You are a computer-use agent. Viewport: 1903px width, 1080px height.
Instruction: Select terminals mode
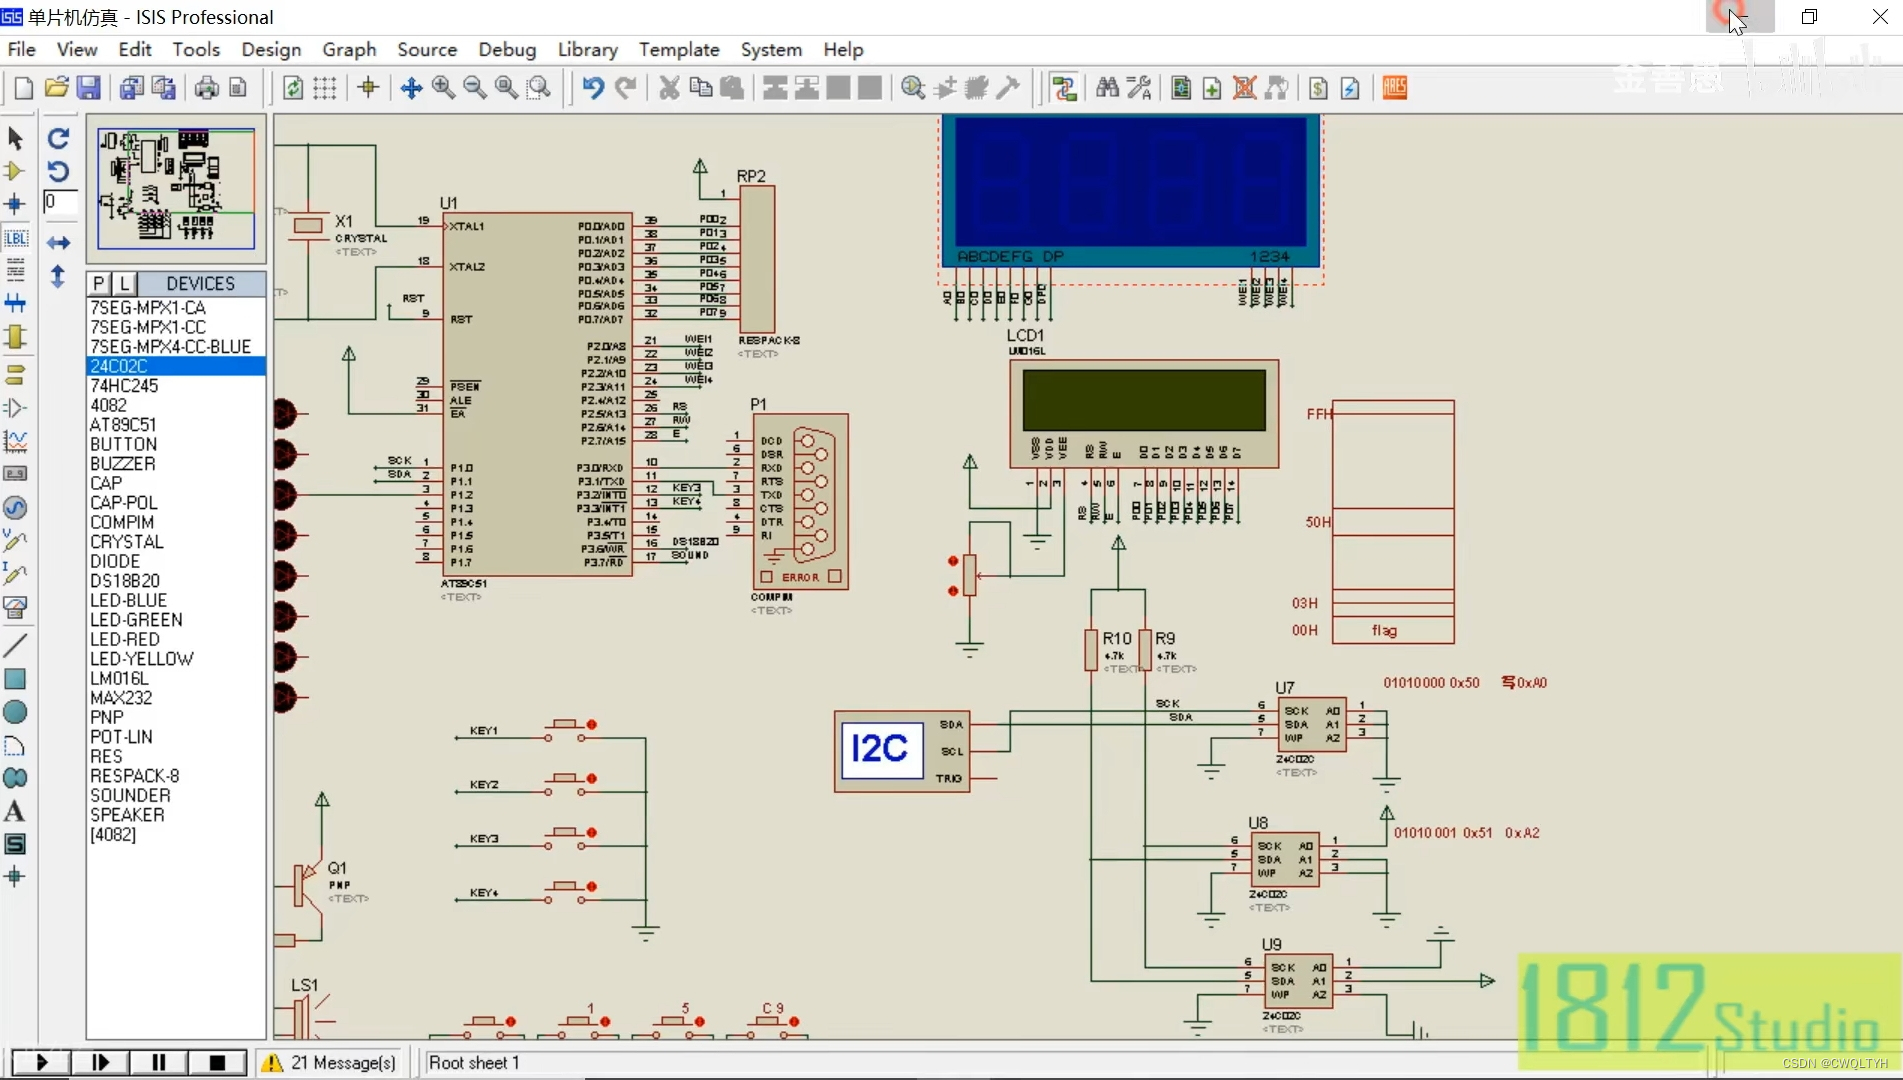(15, 375)
